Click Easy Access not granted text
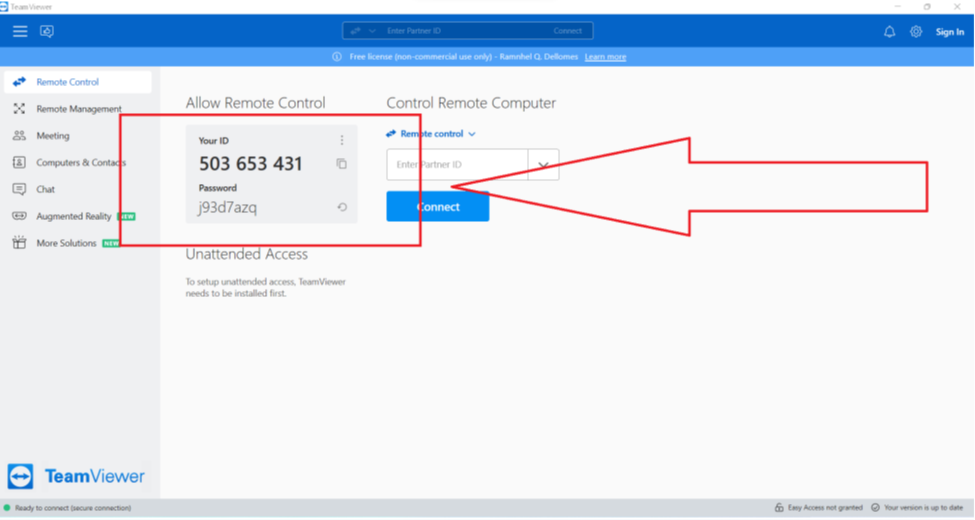The height and width of the screenshot is (520, 975). coord(825,508)
